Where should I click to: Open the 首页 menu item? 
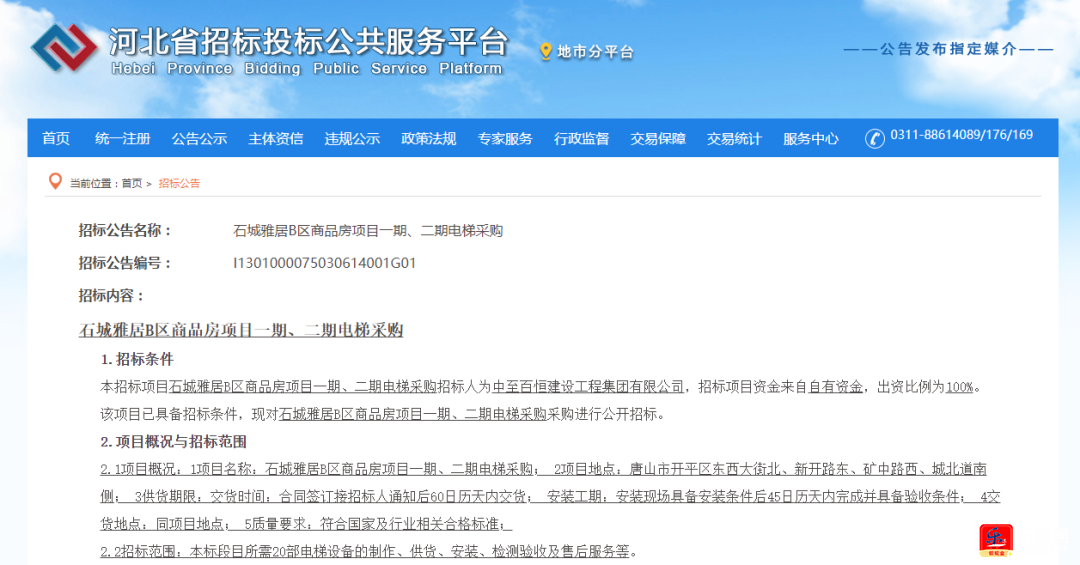click(56, 138)
